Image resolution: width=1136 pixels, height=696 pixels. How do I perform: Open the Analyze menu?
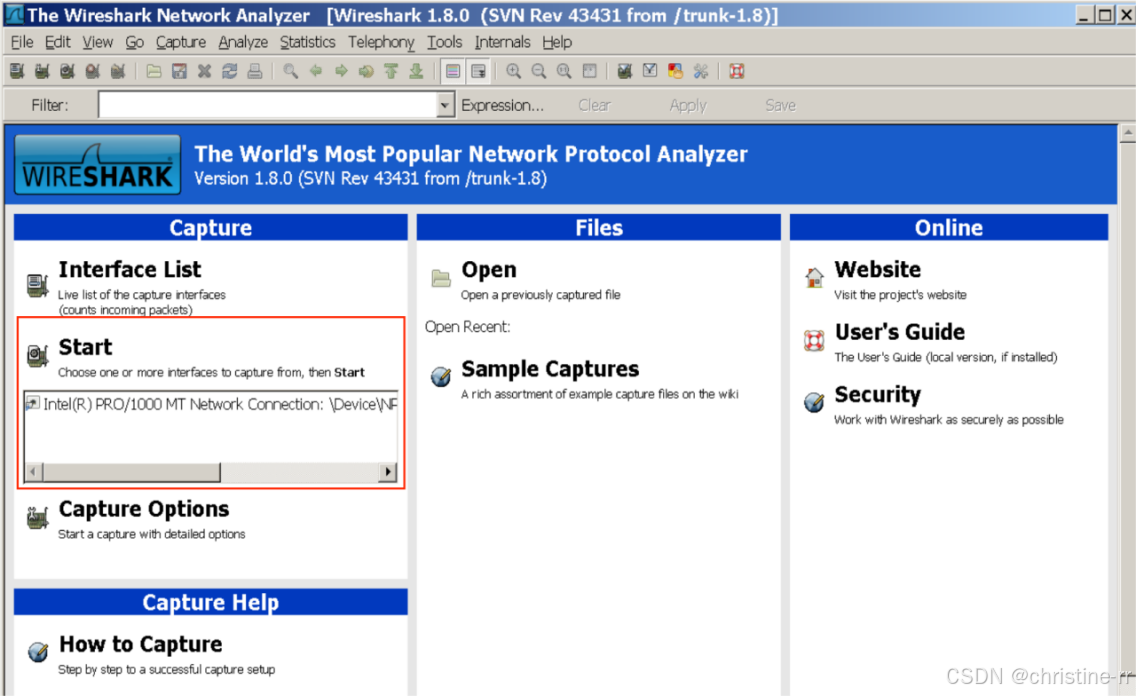(243, 42)
